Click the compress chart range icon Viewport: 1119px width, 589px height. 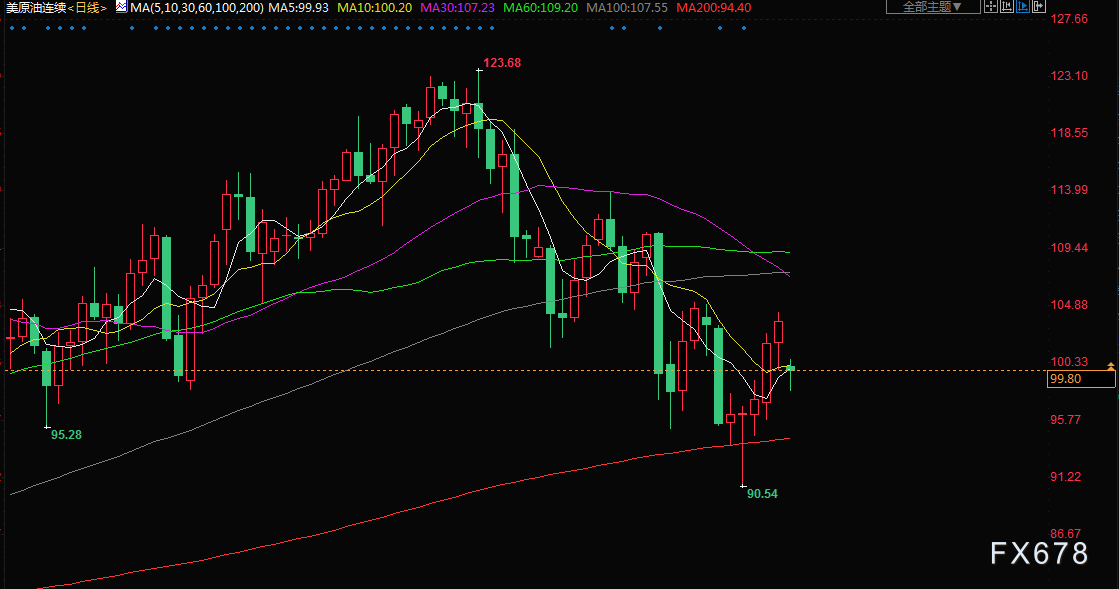1006,7
